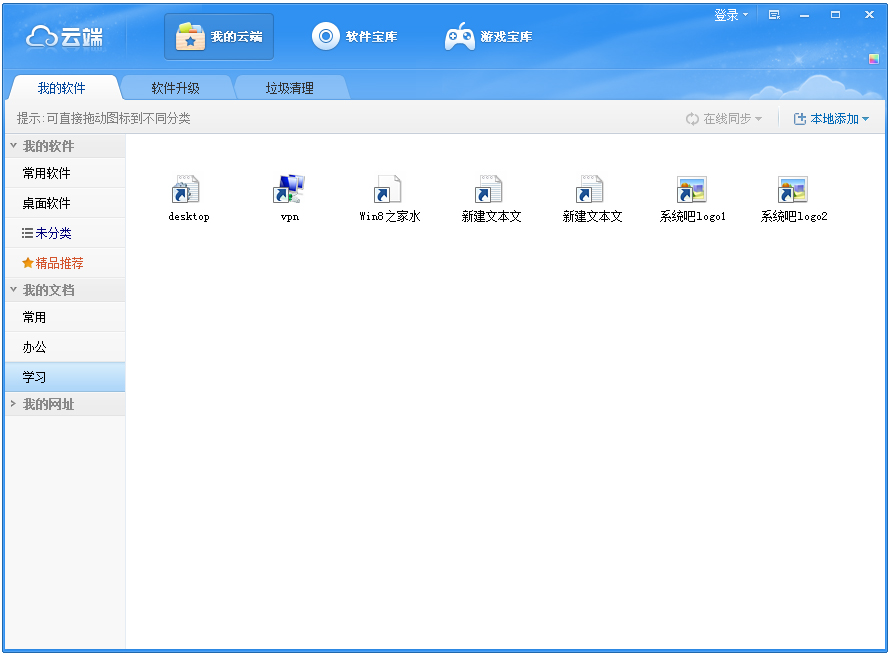Click the 系统吧logo2 file name label
Image resolution: width=892 pixels, height=658 pixels.
coord(794,216)
